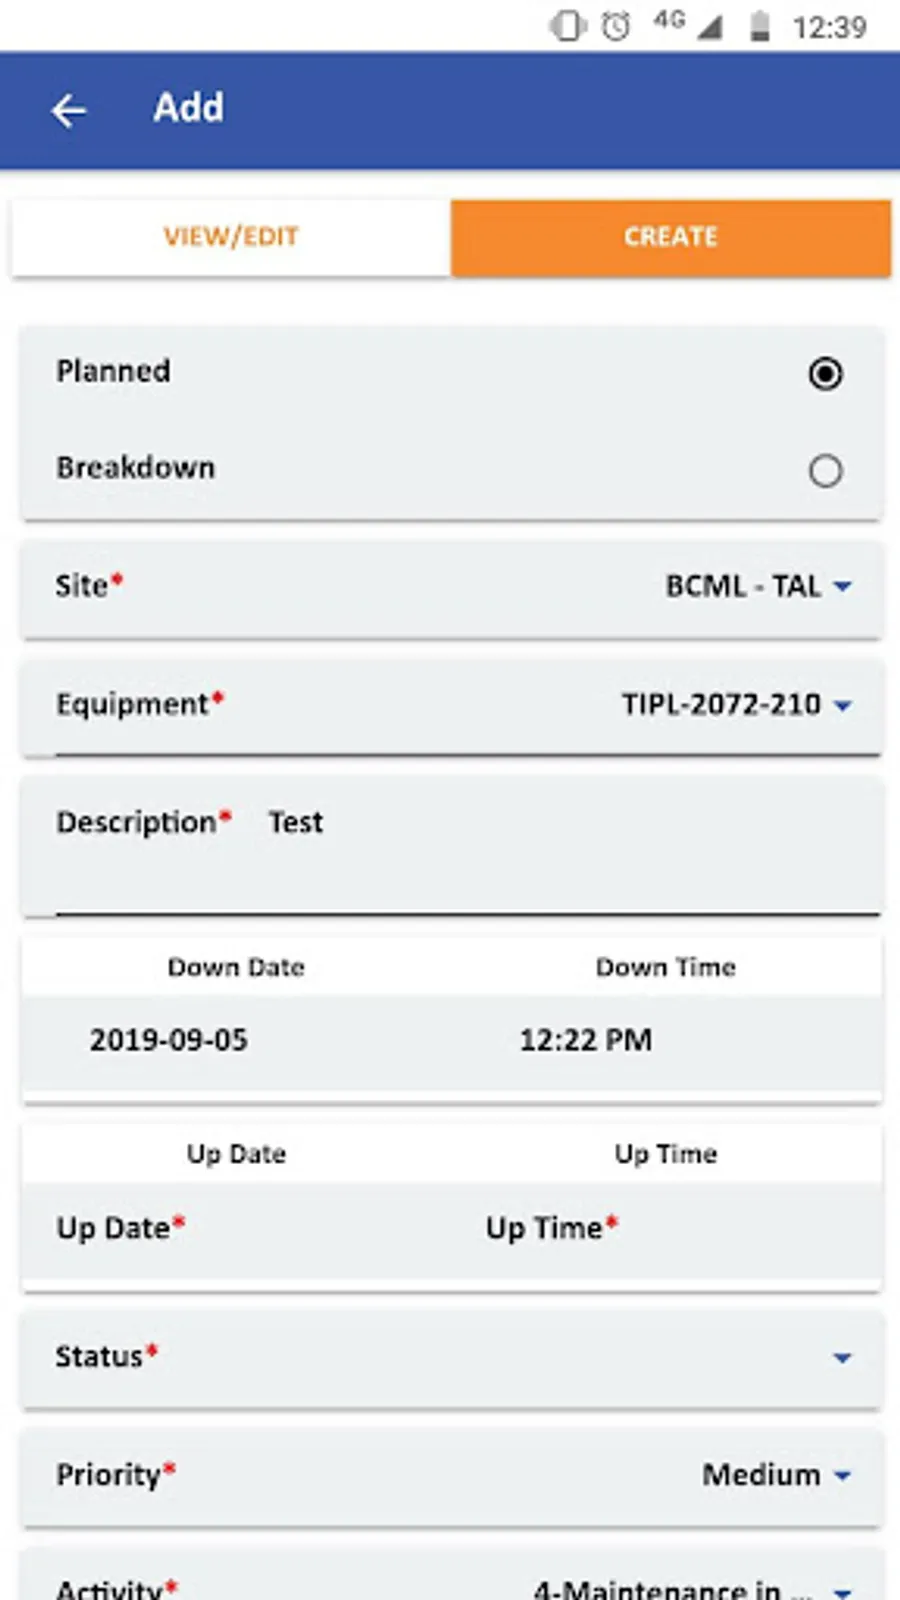This screenshot has height=1600, width=900.
Task: Open the Activity dropdown arrow
Action: [x=842, y=1592]
